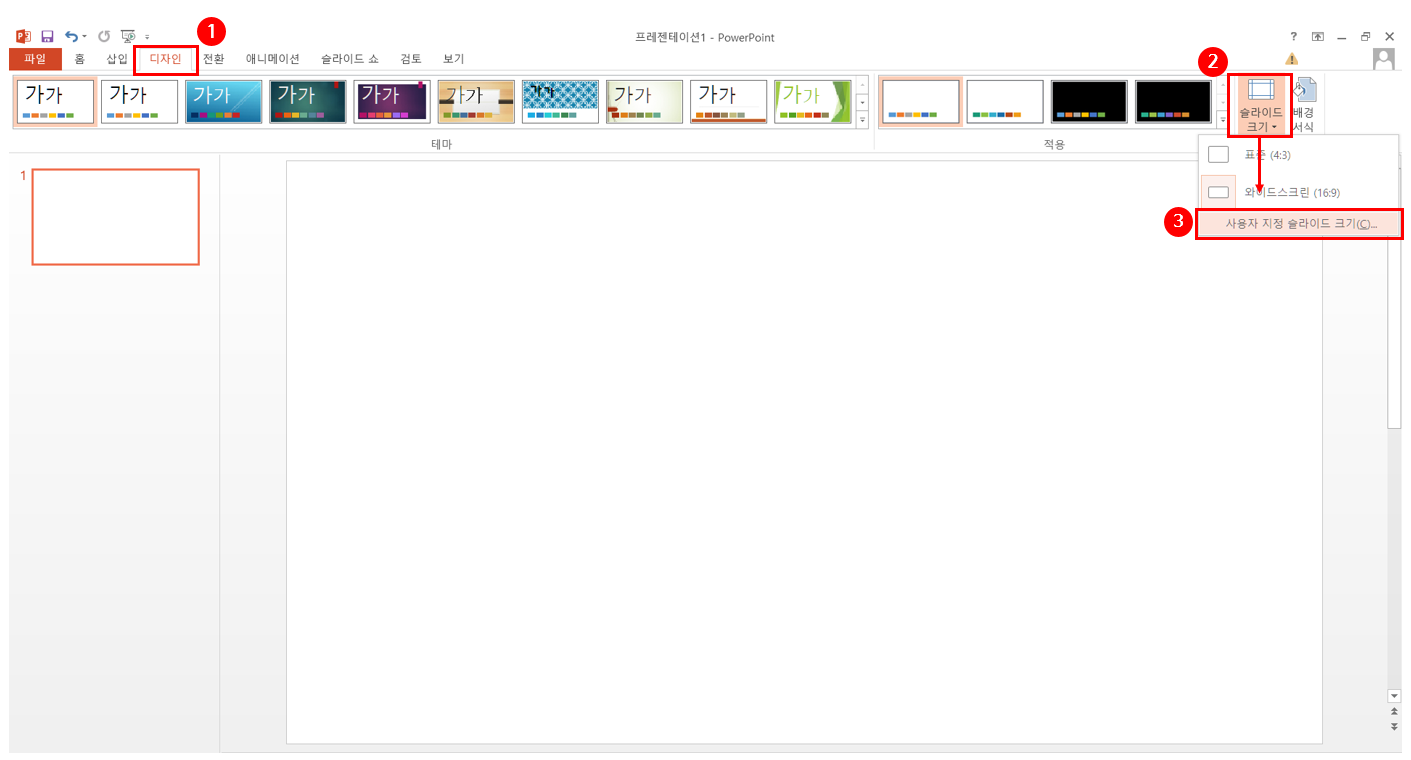1411x760 pixels.
Task: Click the 배경 서식 (Format Background) icon
Action: pos(1304,105)
